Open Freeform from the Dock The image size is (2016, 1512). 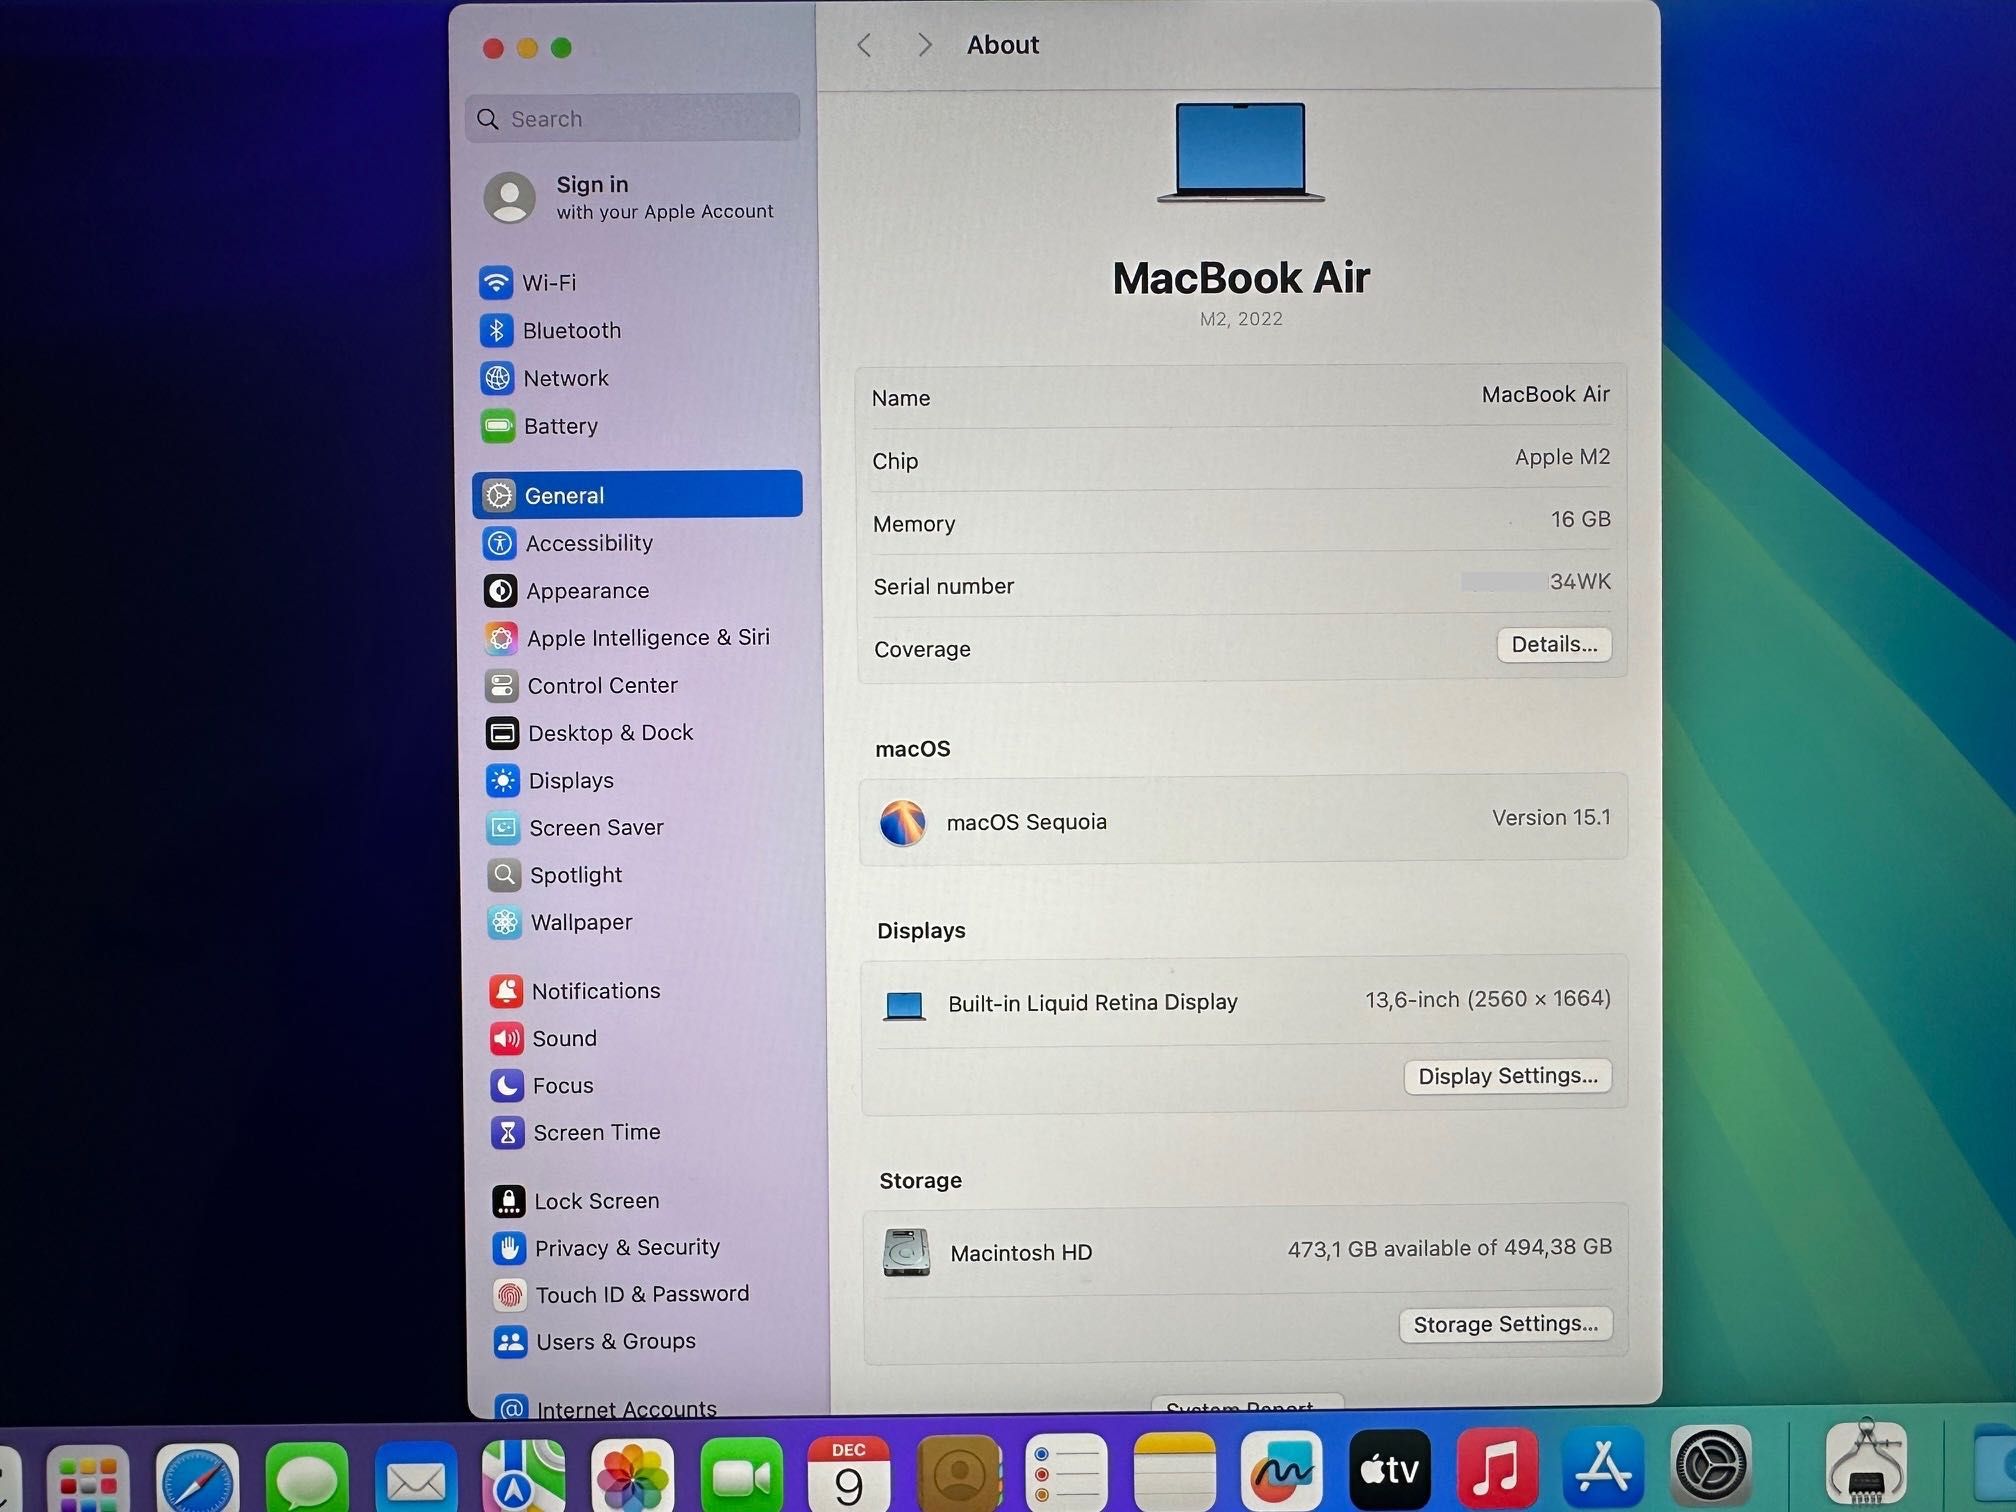[1282, 1471]
